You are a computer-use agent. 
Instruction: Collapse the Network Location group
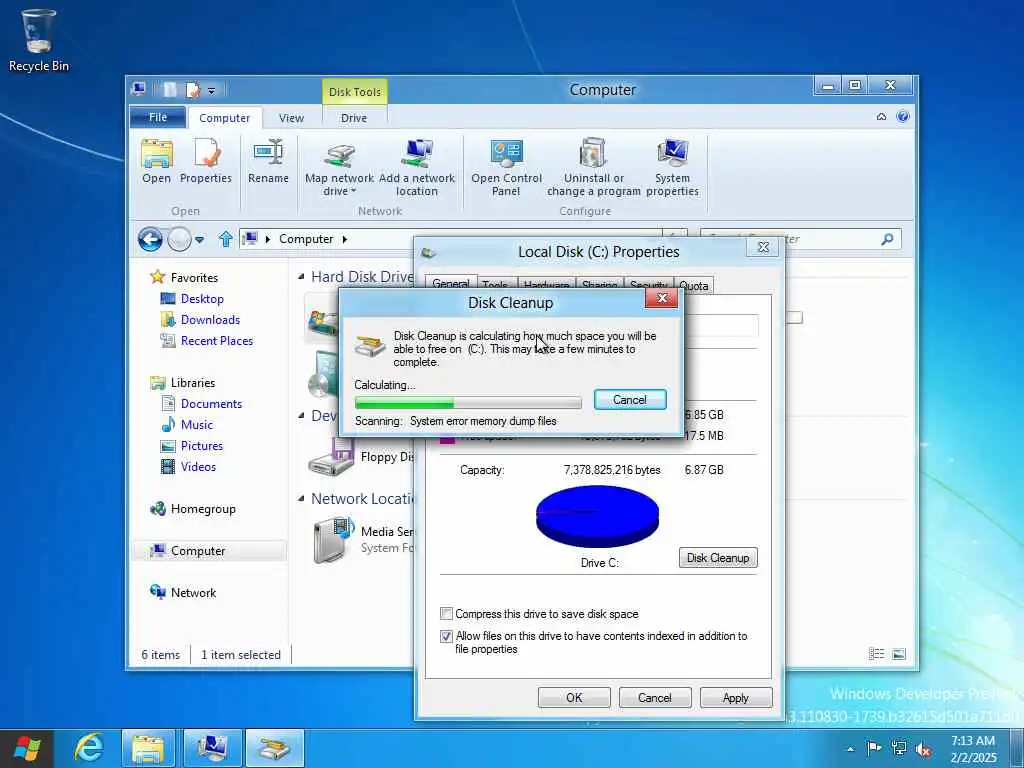[x=301, y=499]
